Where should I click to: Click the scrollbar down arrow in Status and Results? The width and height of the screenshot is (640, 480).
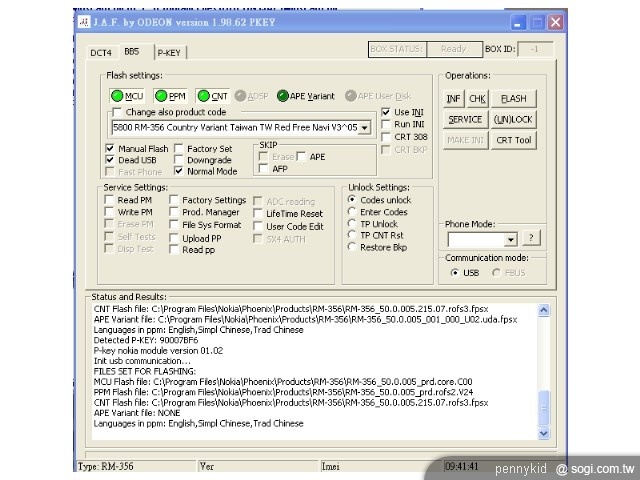tap(543, 433)
